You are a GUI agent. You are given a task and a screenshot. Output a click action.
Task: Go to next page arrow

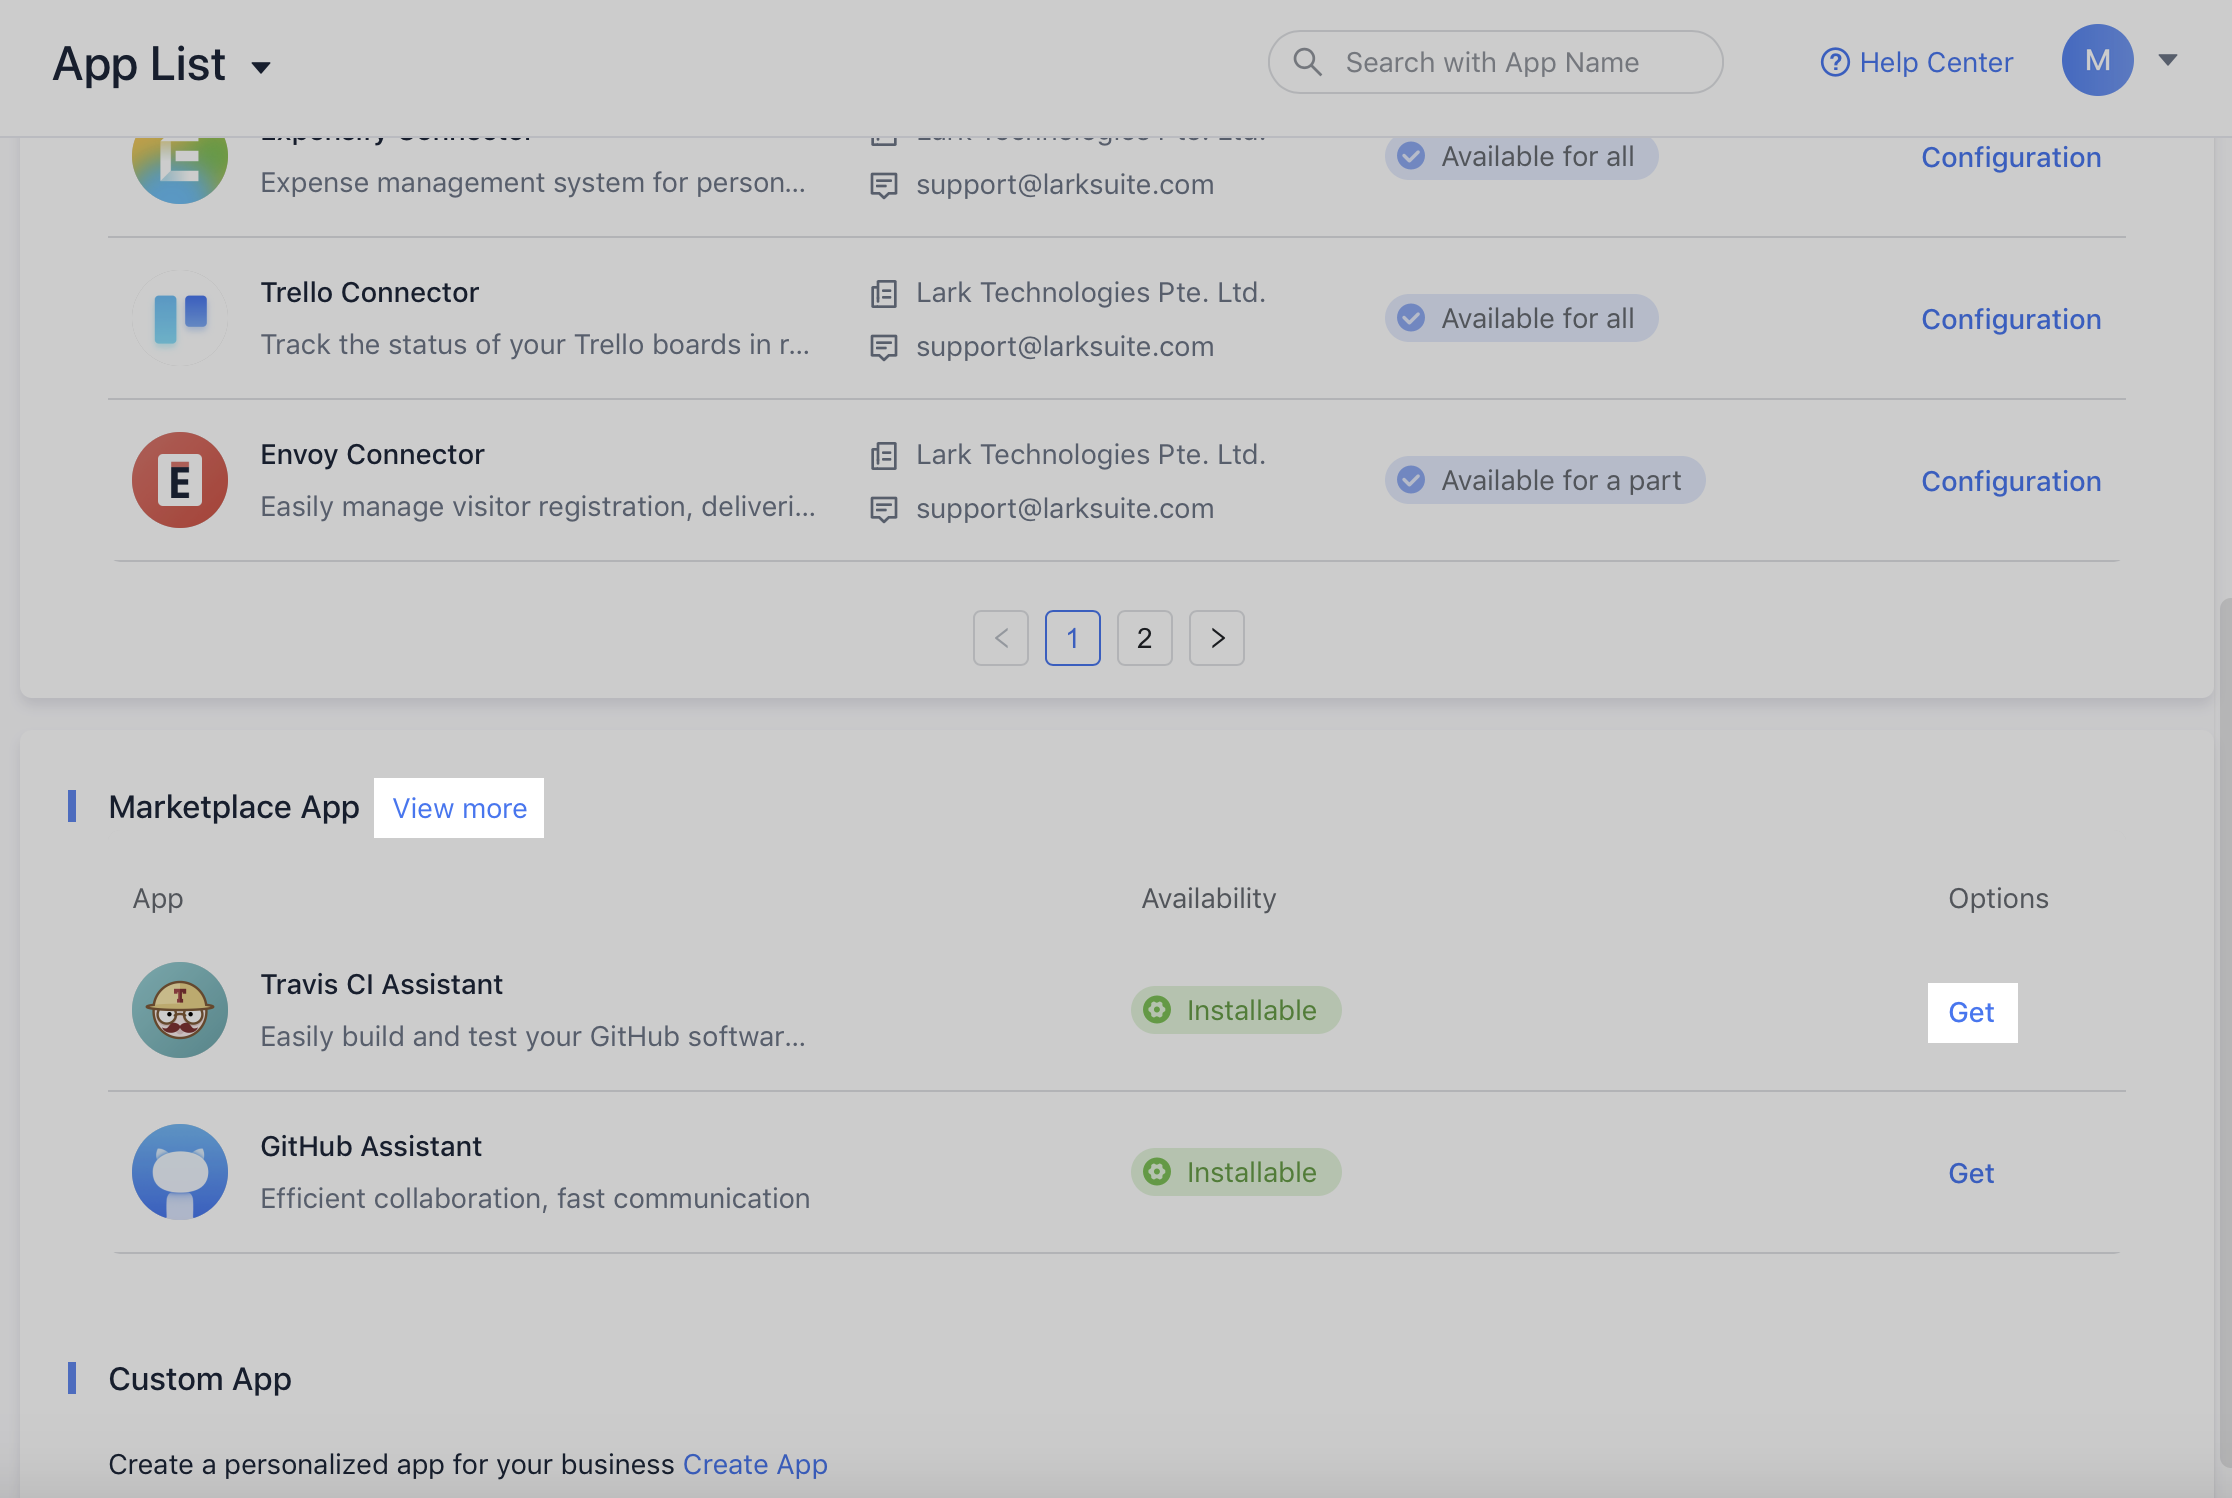(1216, 638)
